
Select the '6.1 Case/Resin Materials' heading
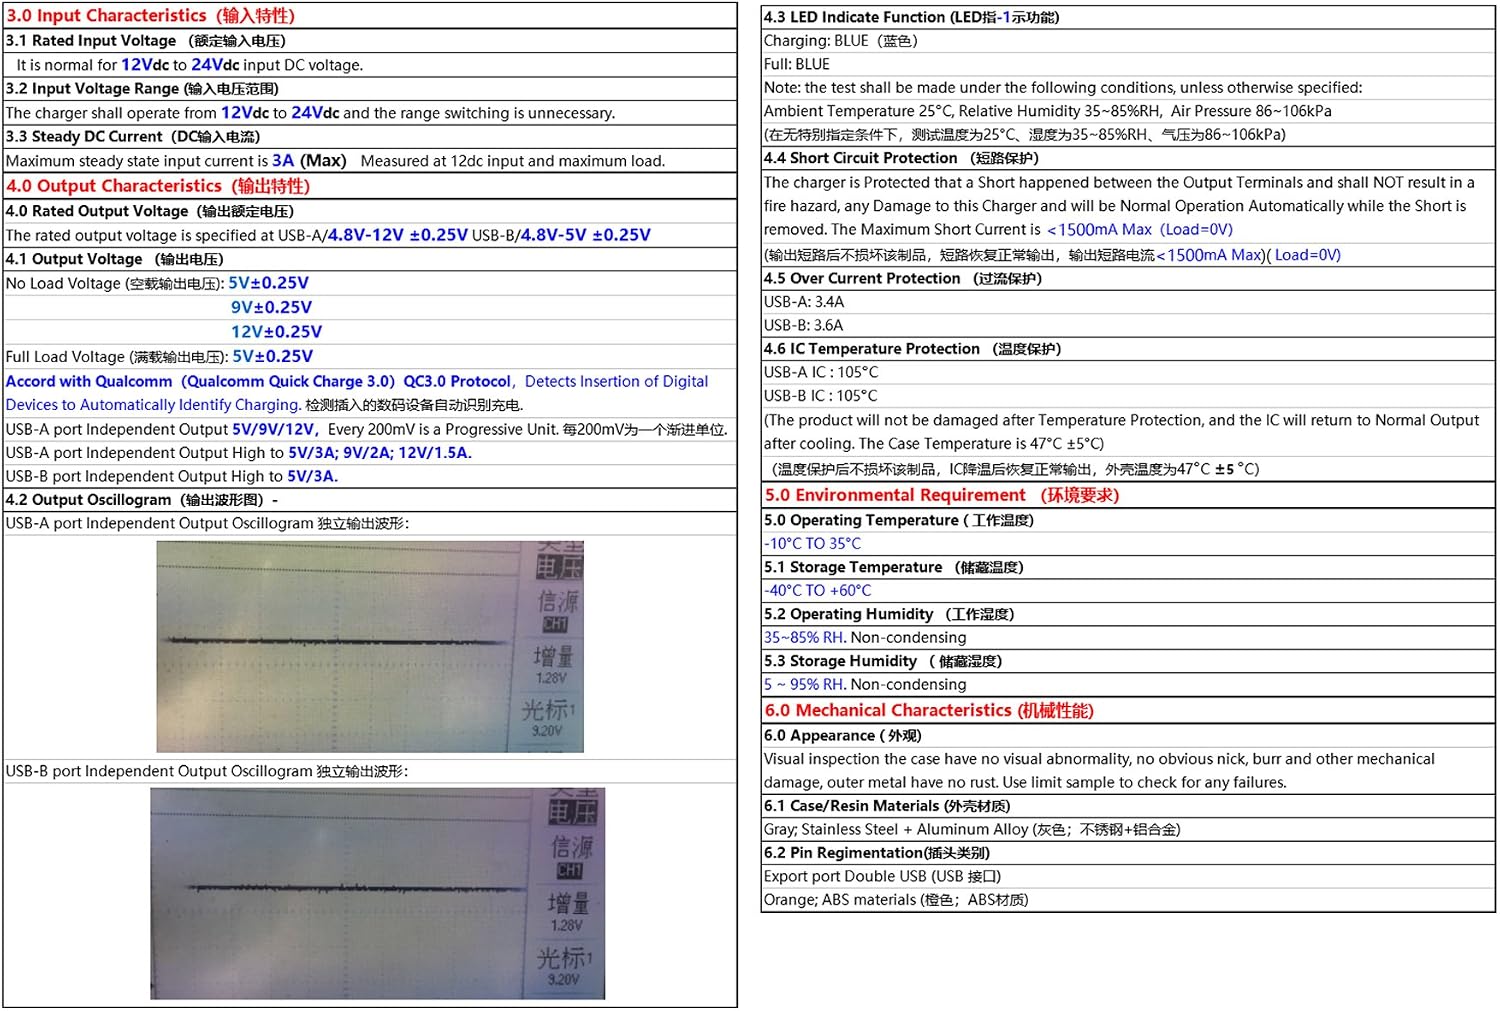pos(887,806)
